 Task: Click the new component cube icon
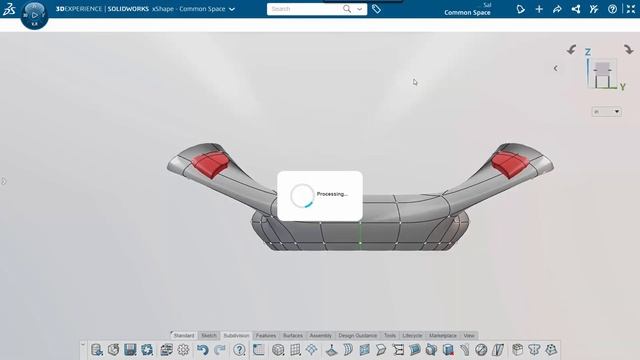(113, 350)
